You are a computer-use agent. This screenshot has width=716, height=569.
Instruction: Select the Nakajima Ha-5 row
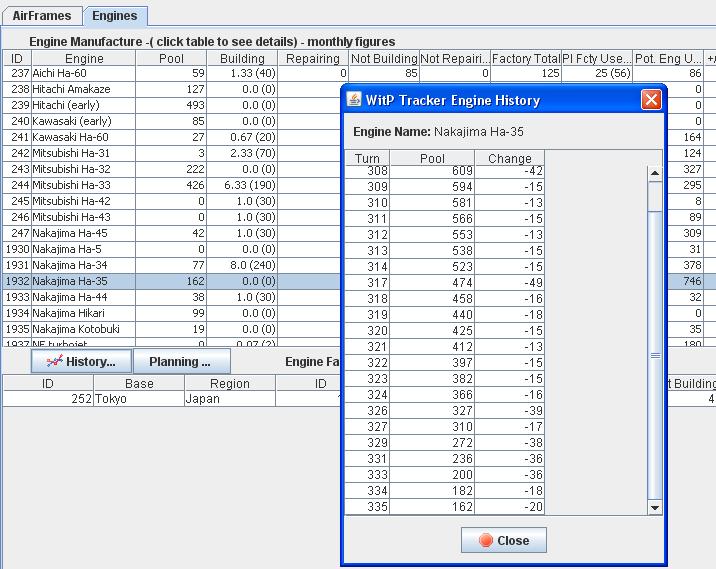172,249
